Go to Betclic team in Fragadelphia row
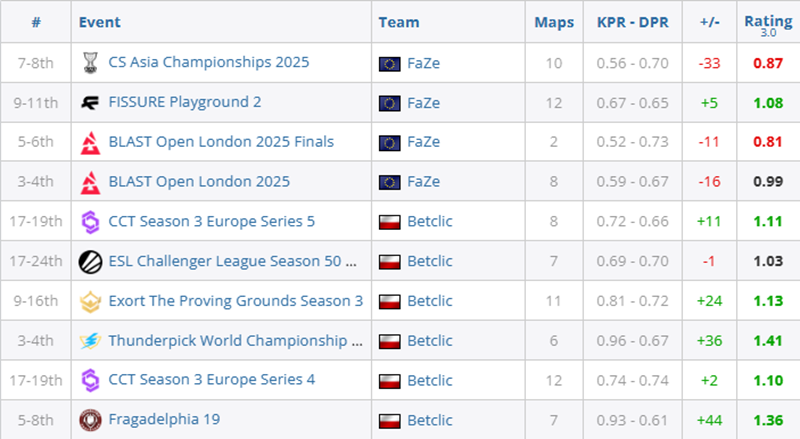800x439 pixels. 430,420
